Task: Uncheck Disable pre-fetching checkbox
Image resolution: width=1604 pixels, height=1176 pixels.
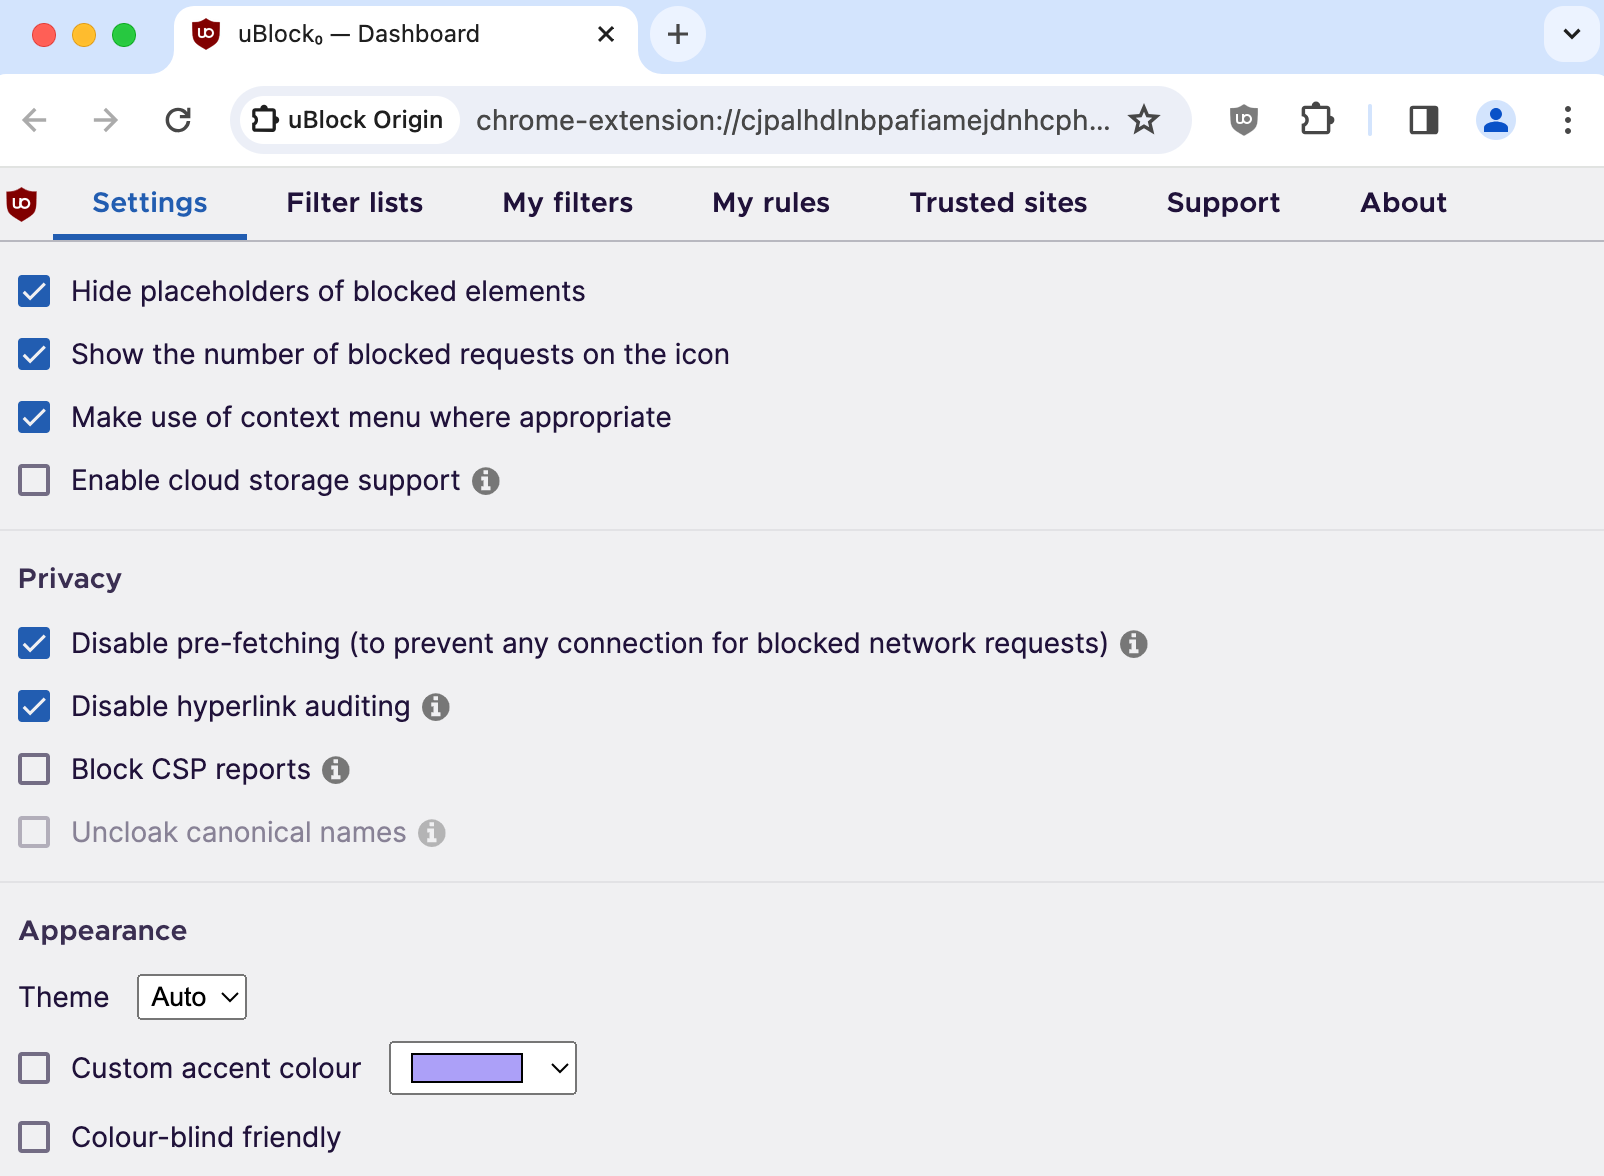Action: pyautogui.click(x=34, y=643)
